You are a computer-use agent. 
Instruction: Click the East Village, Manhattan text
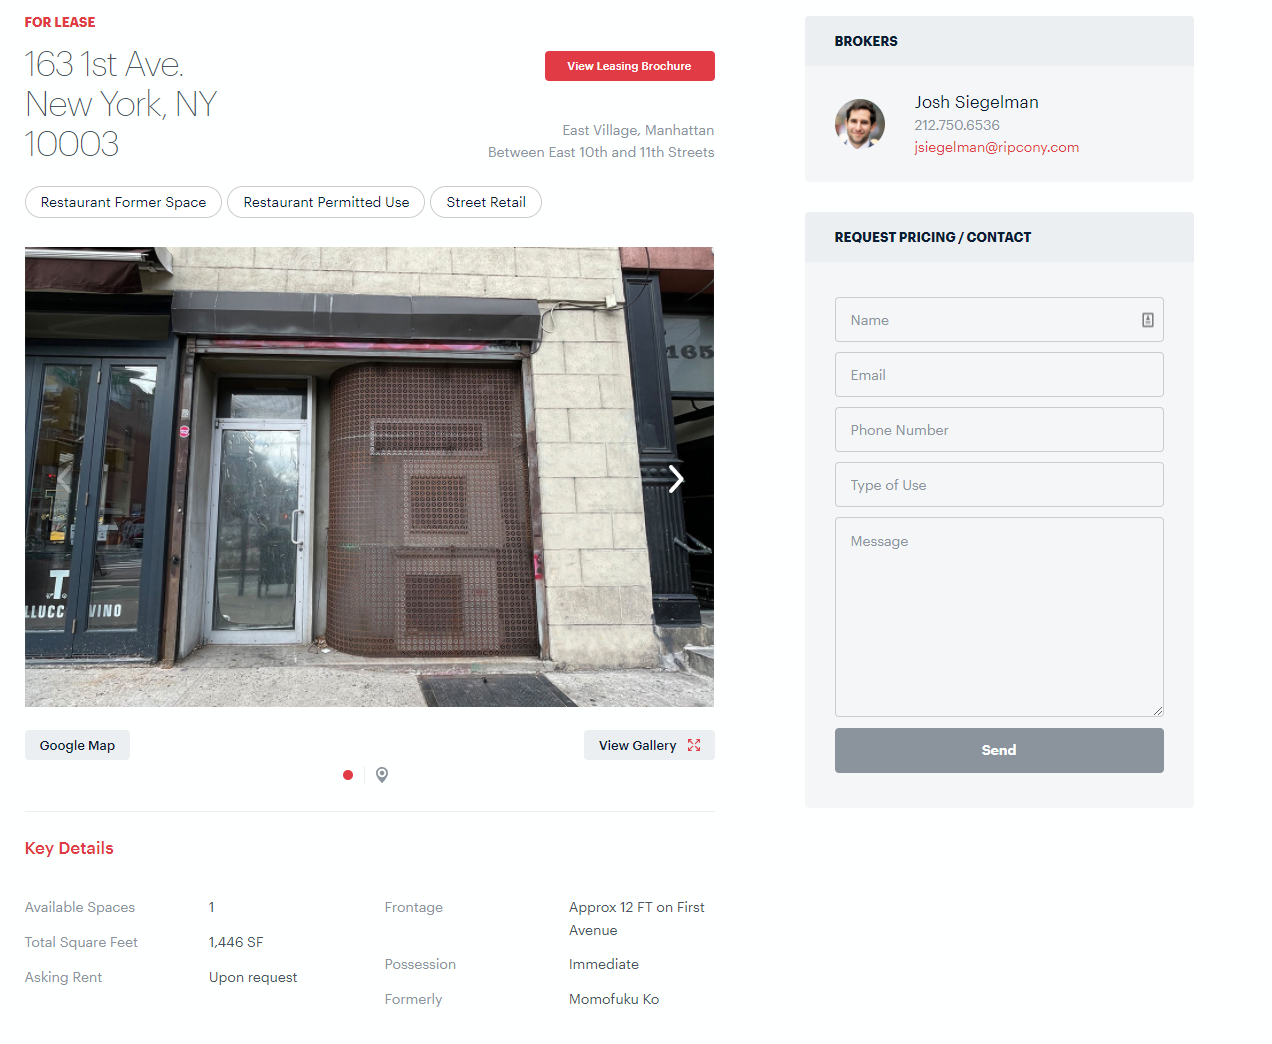pos(638,130)
